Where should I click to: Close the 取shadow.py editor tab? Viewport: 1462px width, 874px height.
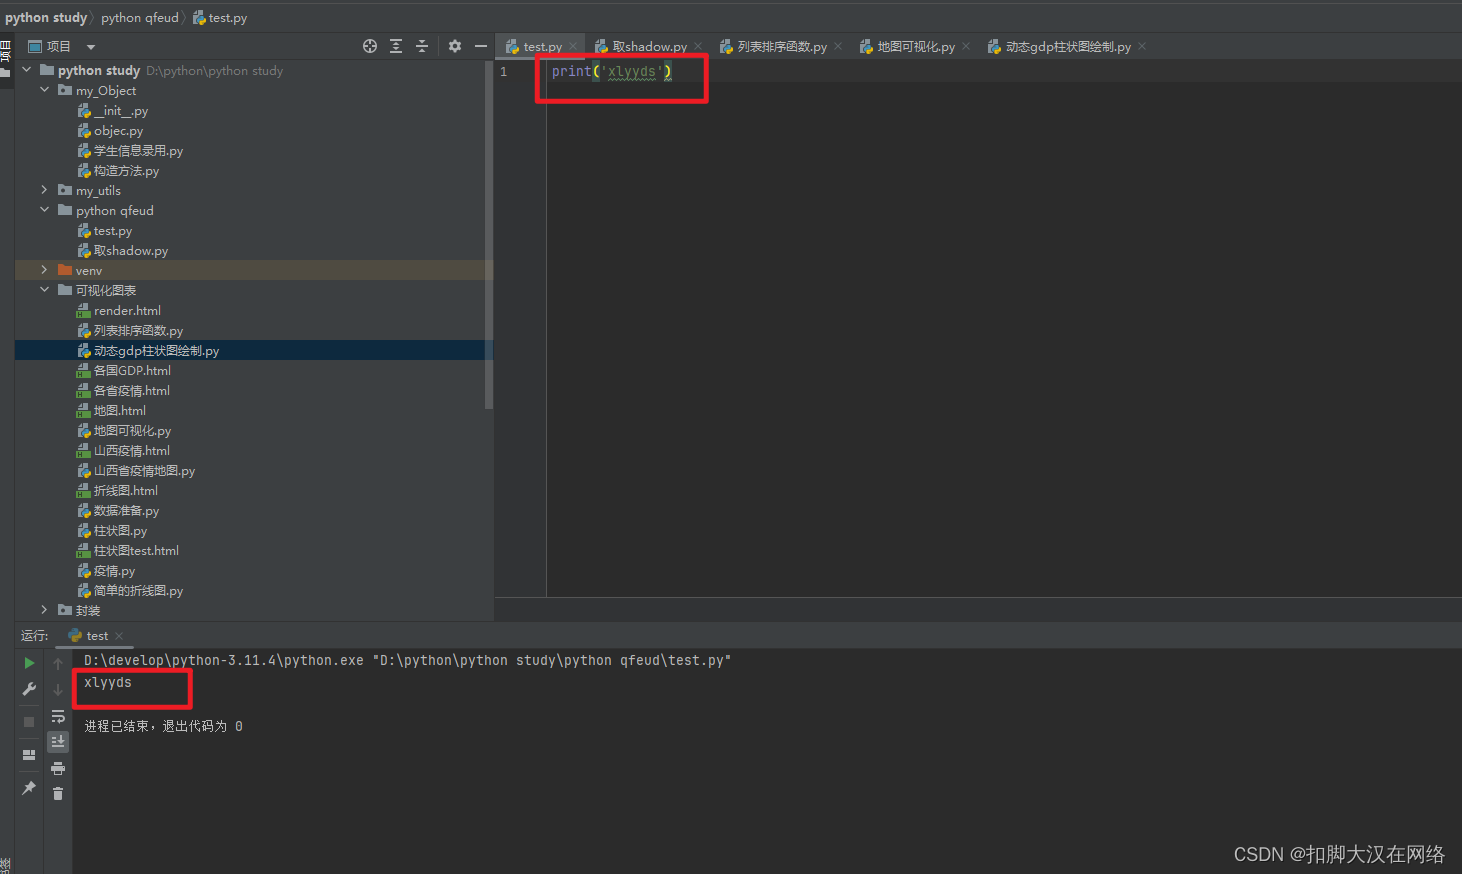click(x=698, y=47)
